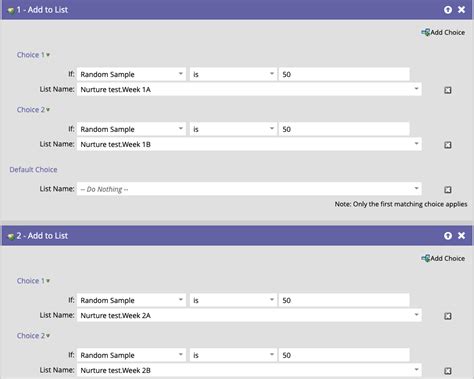Open List Name dropdown showing Nurture test.Week 1A

tap(249, 89)
